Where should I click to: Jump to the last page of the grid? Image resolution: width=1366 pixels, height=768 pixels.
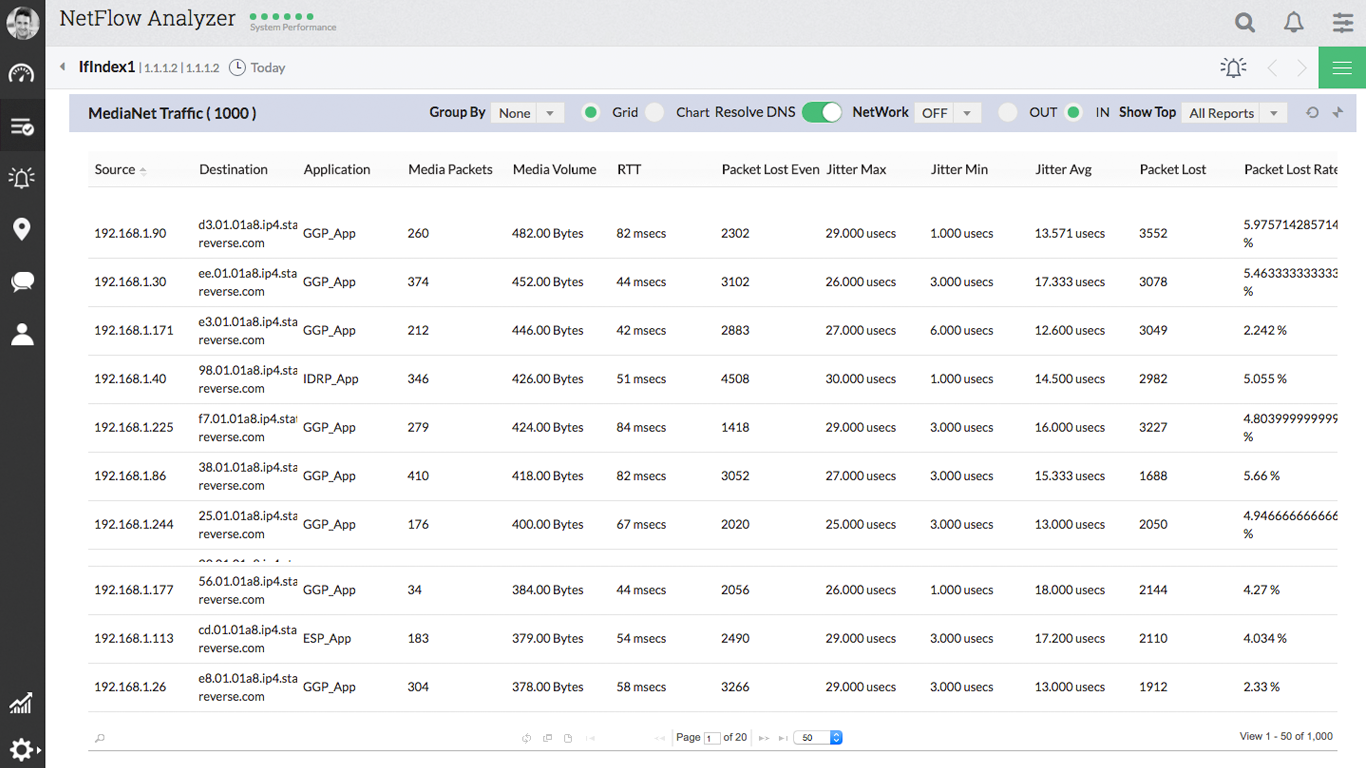coord(783,738)
